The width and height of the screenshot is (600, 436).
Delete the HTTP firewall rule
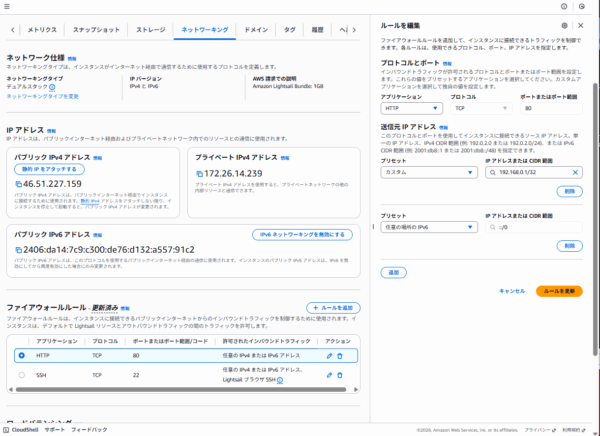point(339,356)
